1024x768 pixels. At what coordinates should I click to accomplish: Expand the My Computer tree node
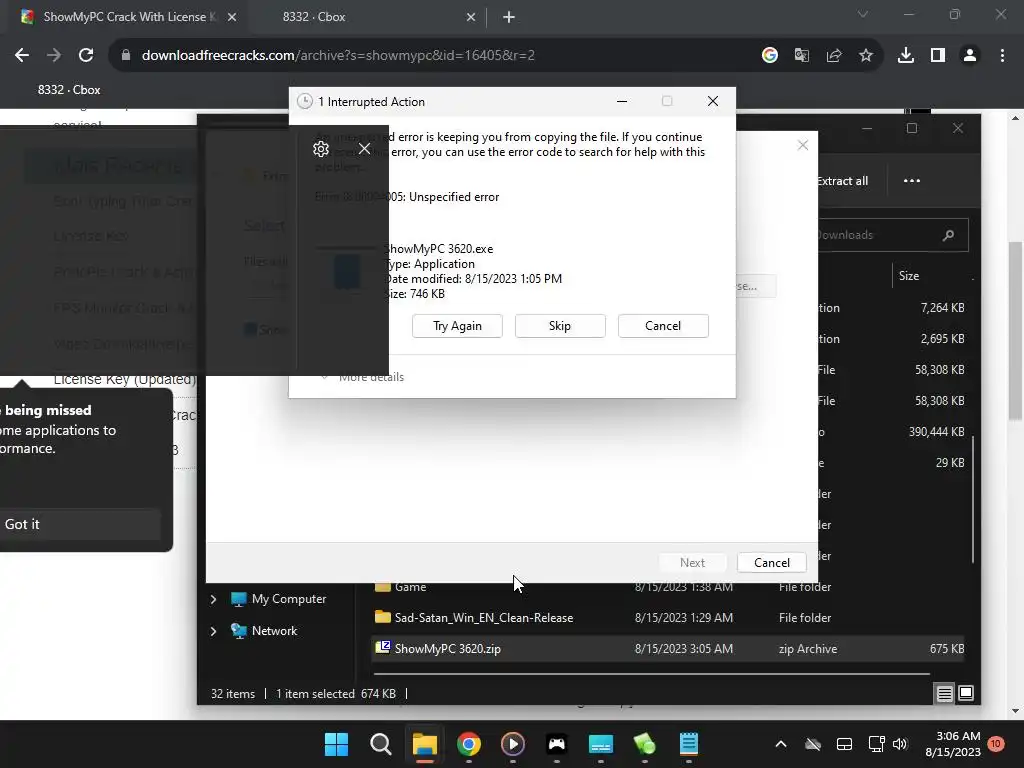point(213,599)
